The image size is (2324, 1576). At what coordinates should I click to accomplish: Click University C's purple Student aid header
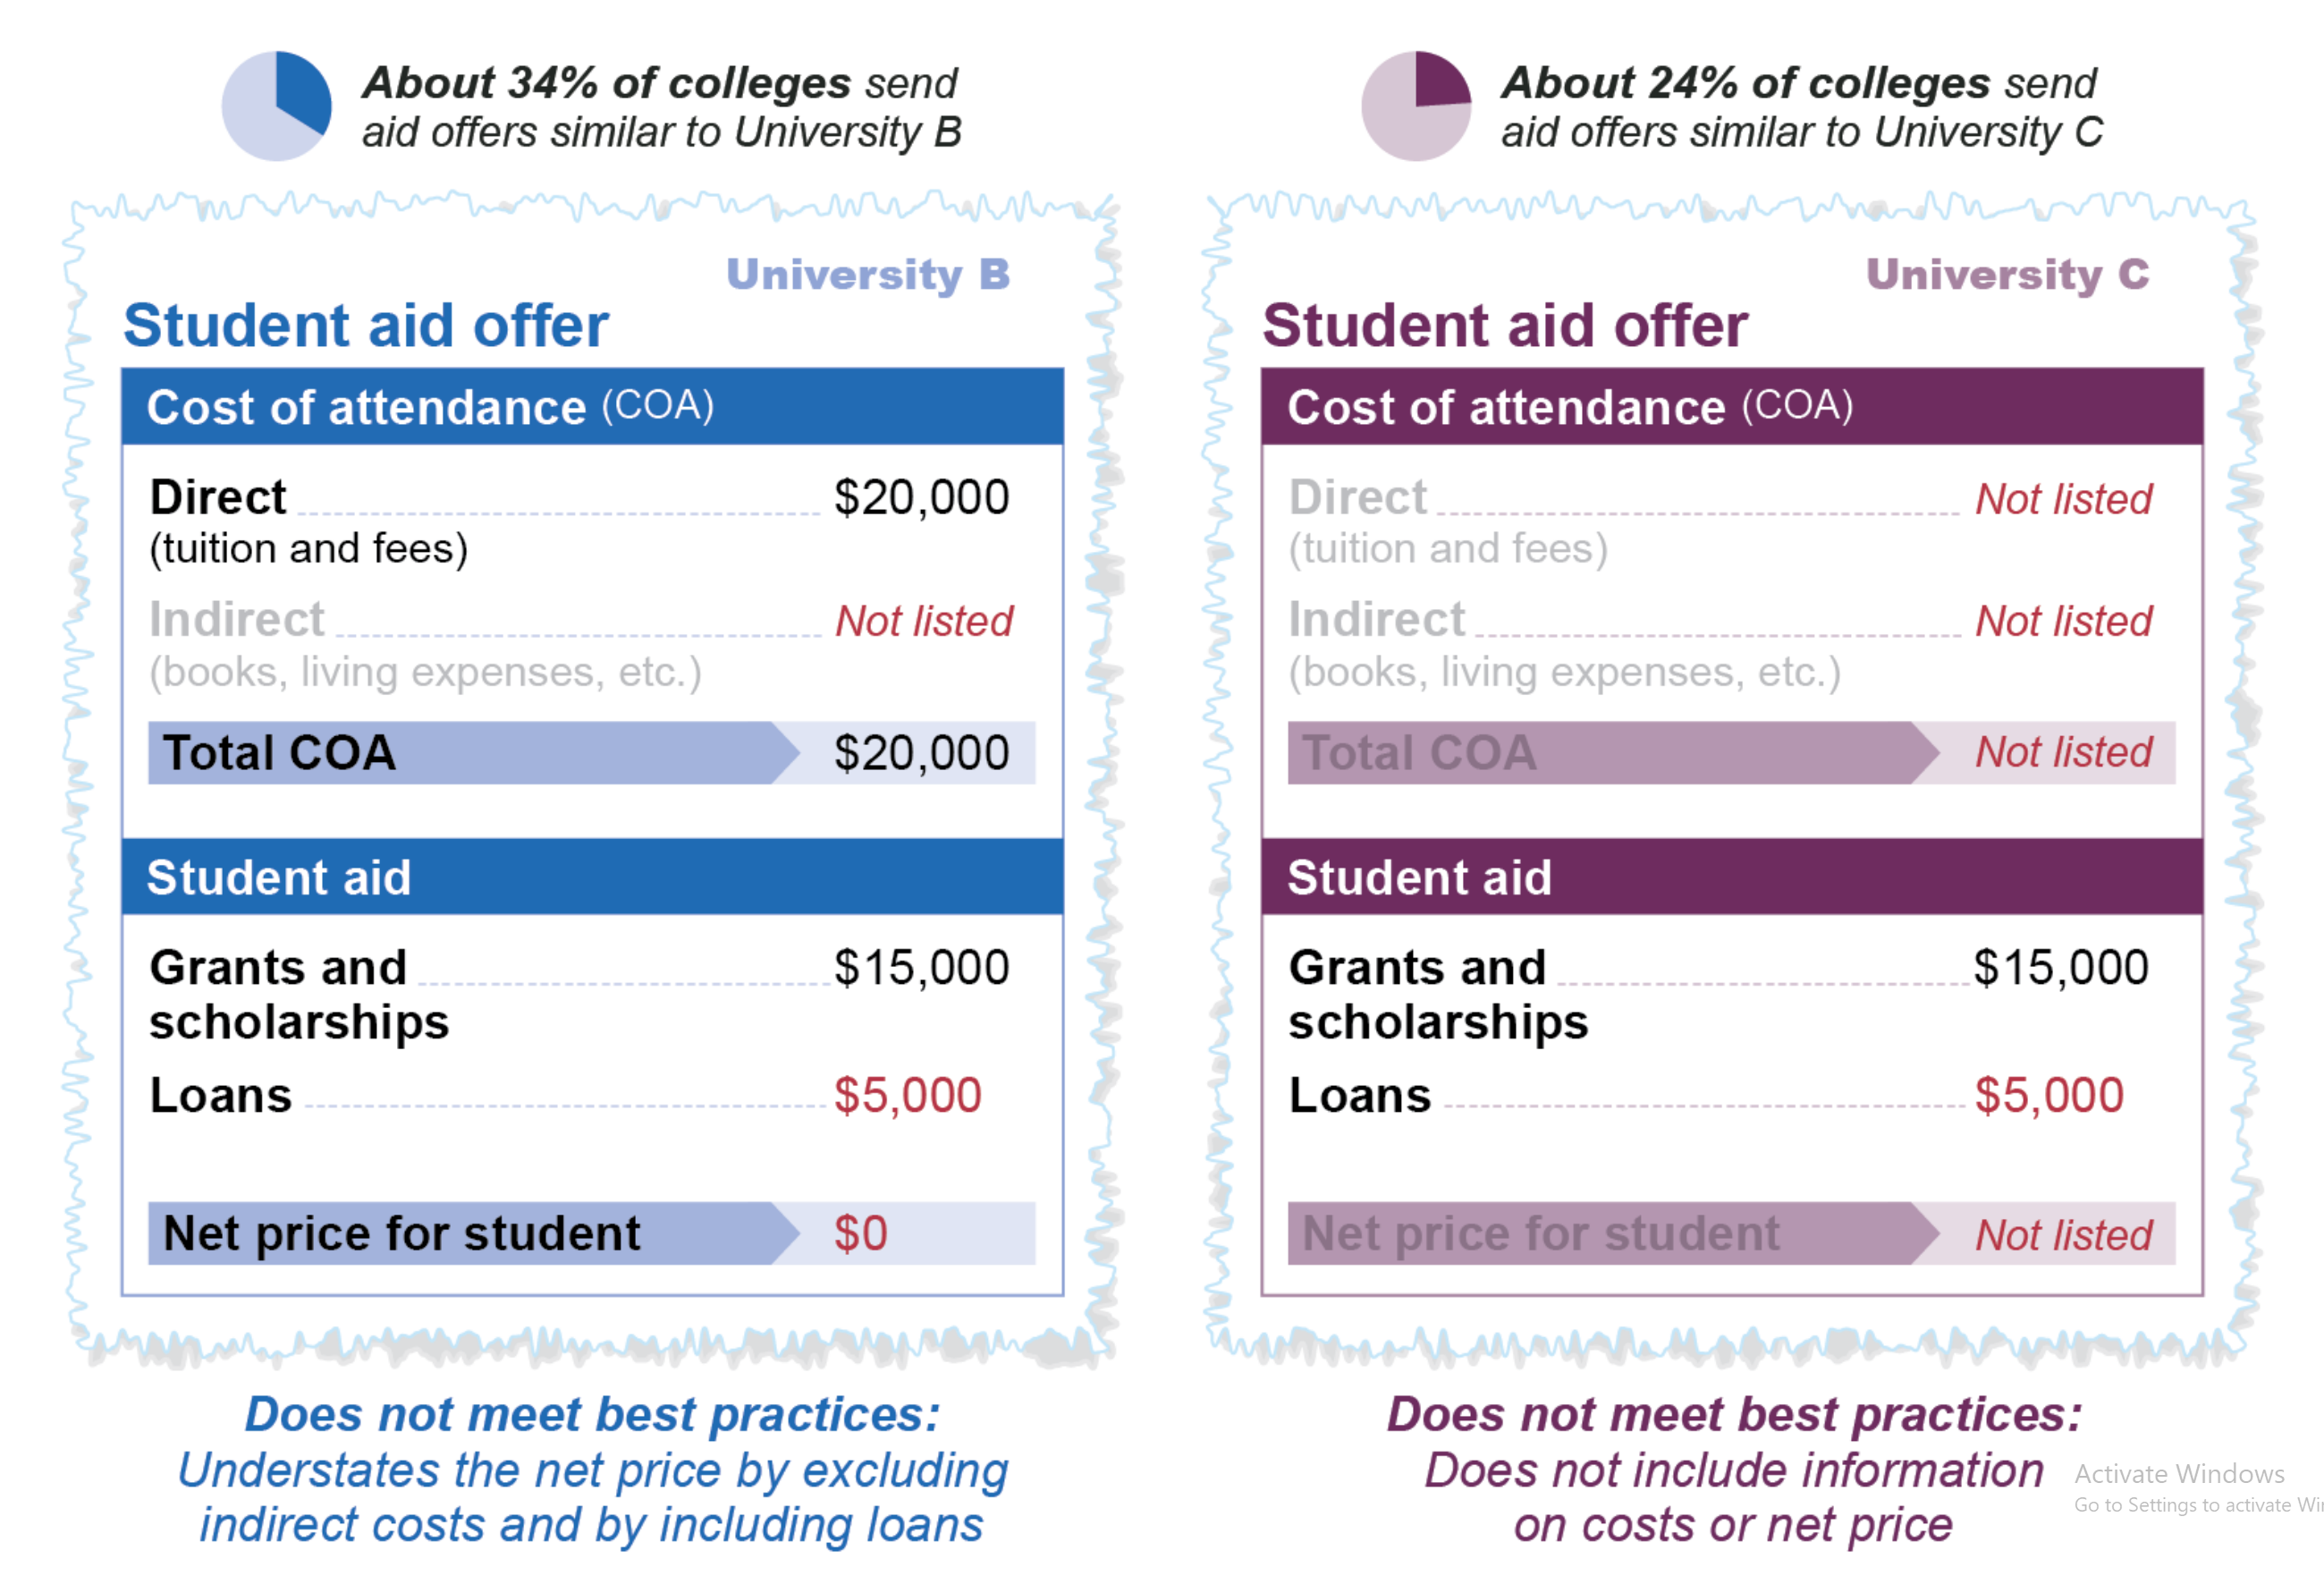point(1732,877)
